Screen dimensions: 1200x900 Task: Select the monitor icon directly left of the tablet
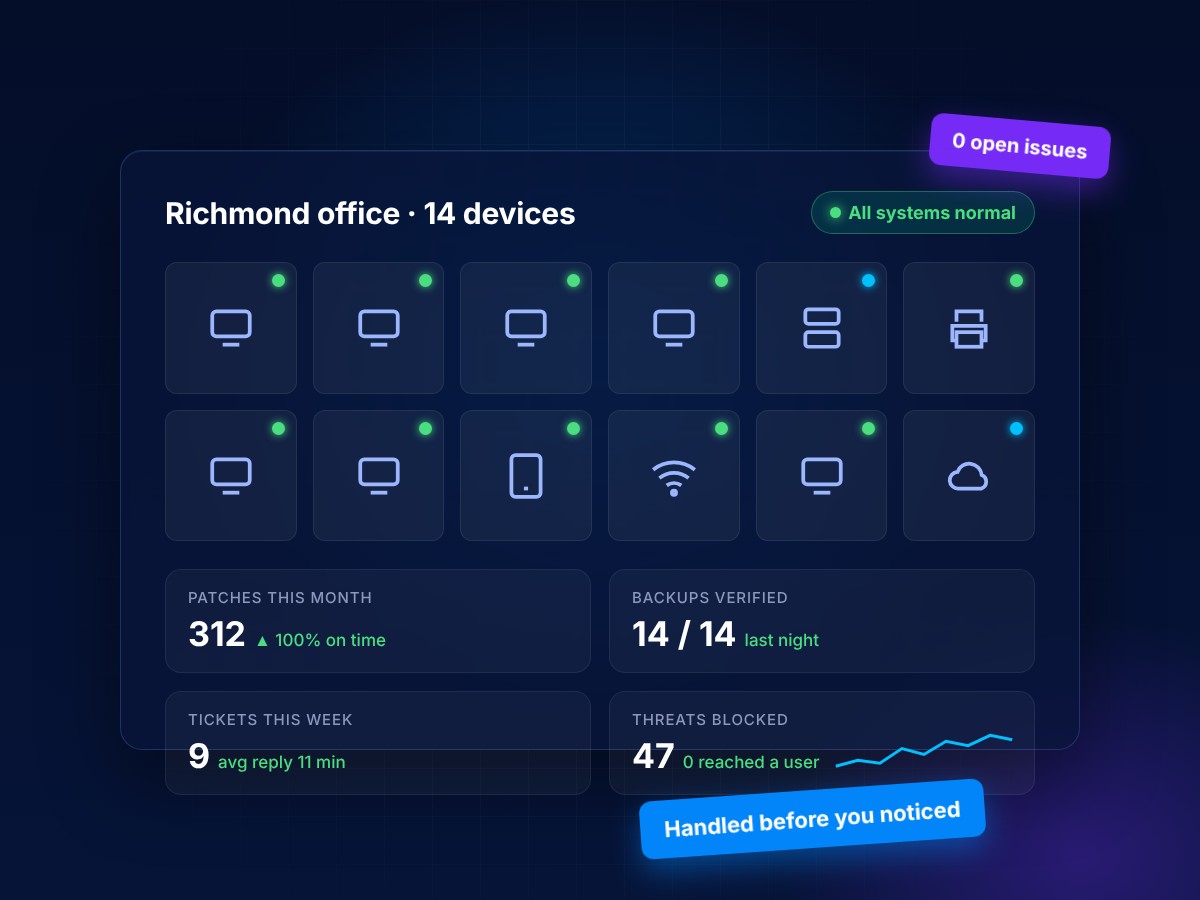coord(379,476)
